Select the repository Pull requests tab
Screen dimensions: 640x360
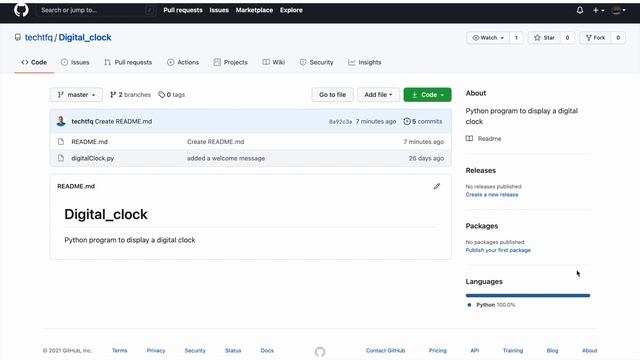128,62
